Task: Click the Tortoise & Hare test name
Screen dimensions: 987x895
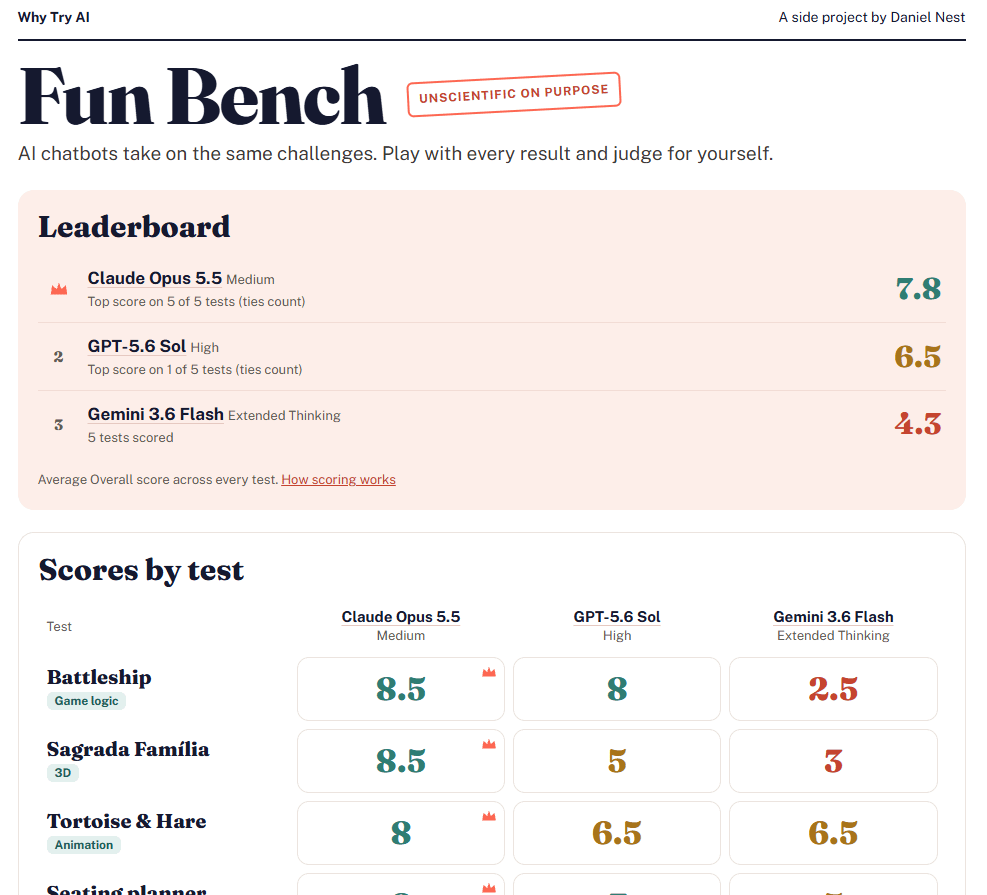Action: [x=127, y=821]
